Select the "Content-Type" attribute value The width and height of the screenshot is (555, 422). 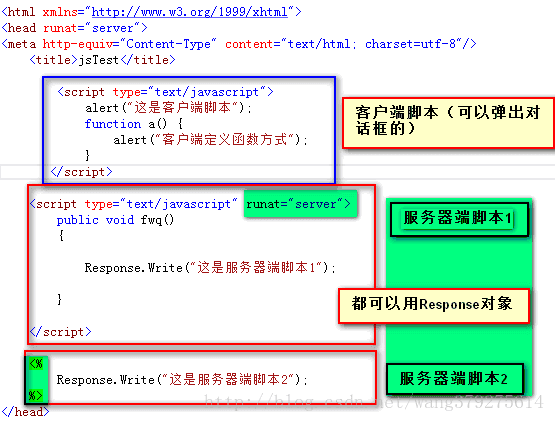(x=168, y=44)
